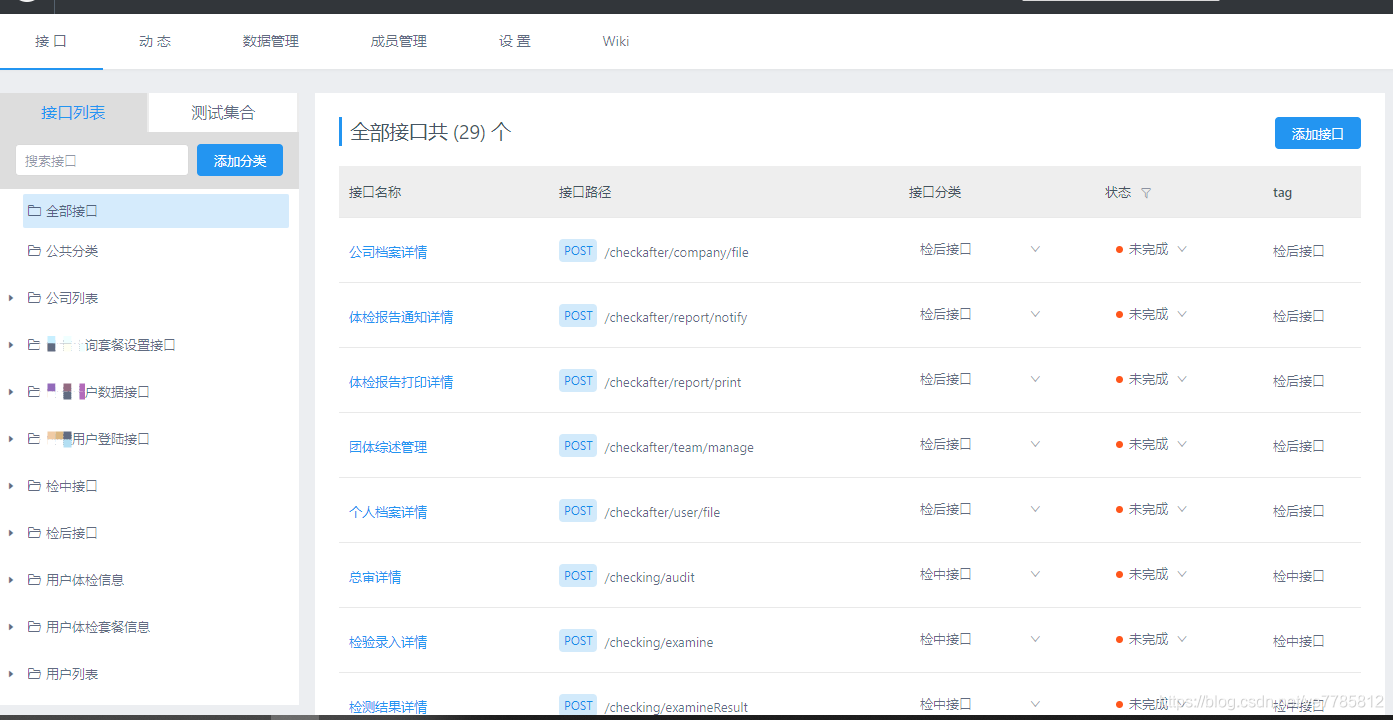This screenshot has height=720, width=1393.
Task: Select 全部接口 in the sidebar tree
Action: click(156, 211)
